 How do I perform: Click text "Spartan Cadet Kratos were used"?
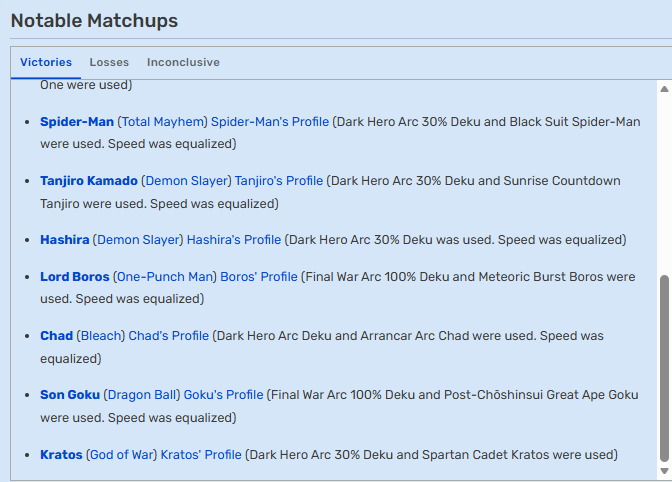coord(517,455)
